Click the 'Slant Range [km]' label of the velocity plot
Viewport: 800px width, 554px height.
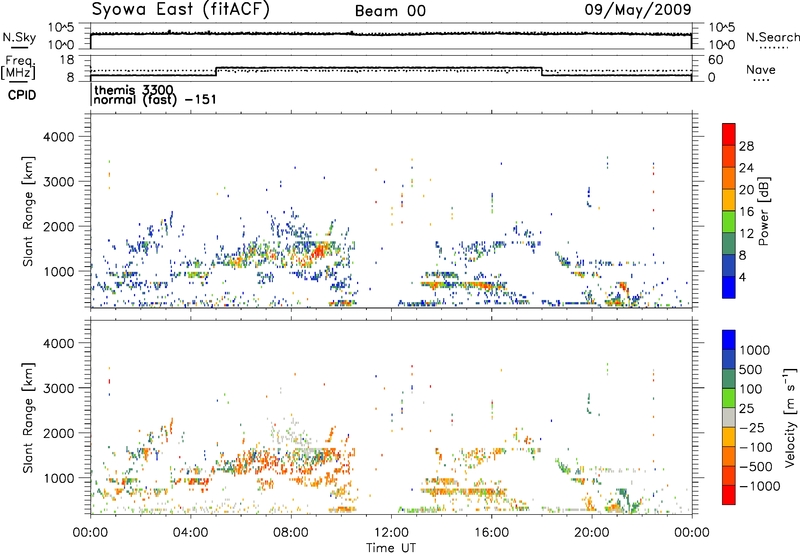click(x=28, y=418)
